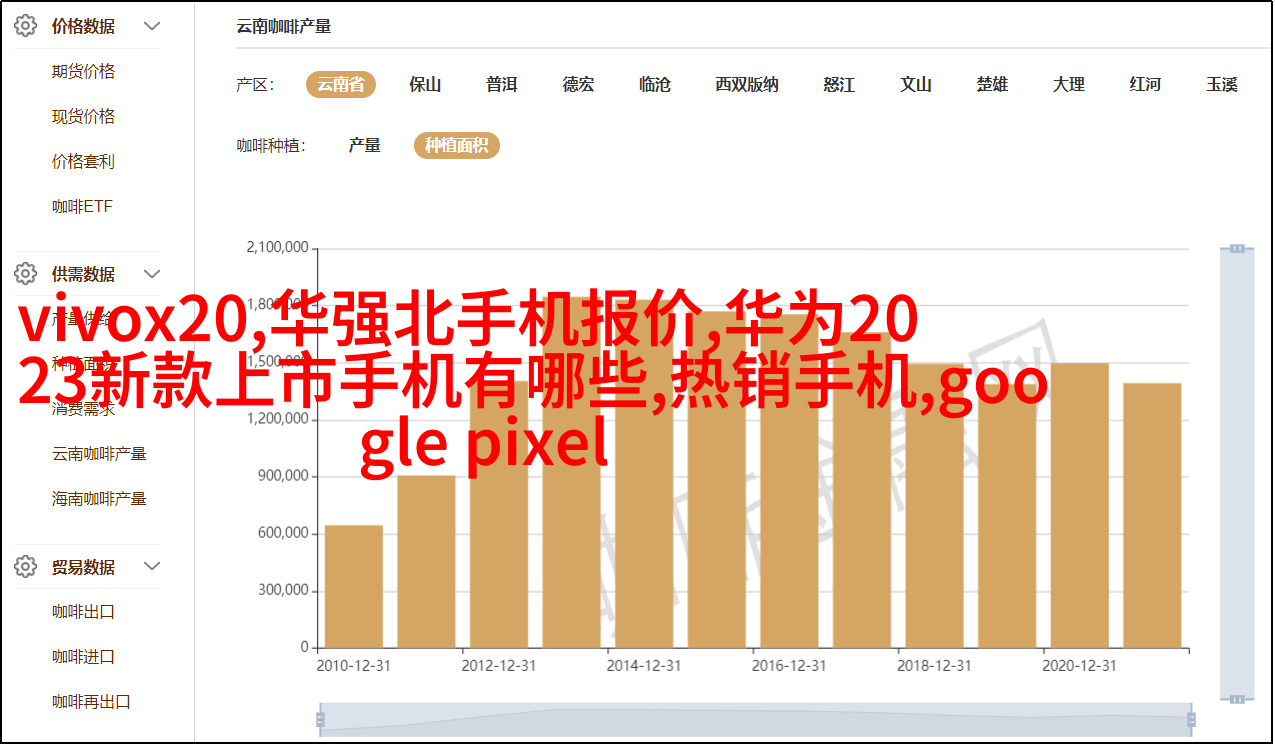Click the 产区: filter label
The width and height of the screenshot is (1275, 744).
(256, 85)
